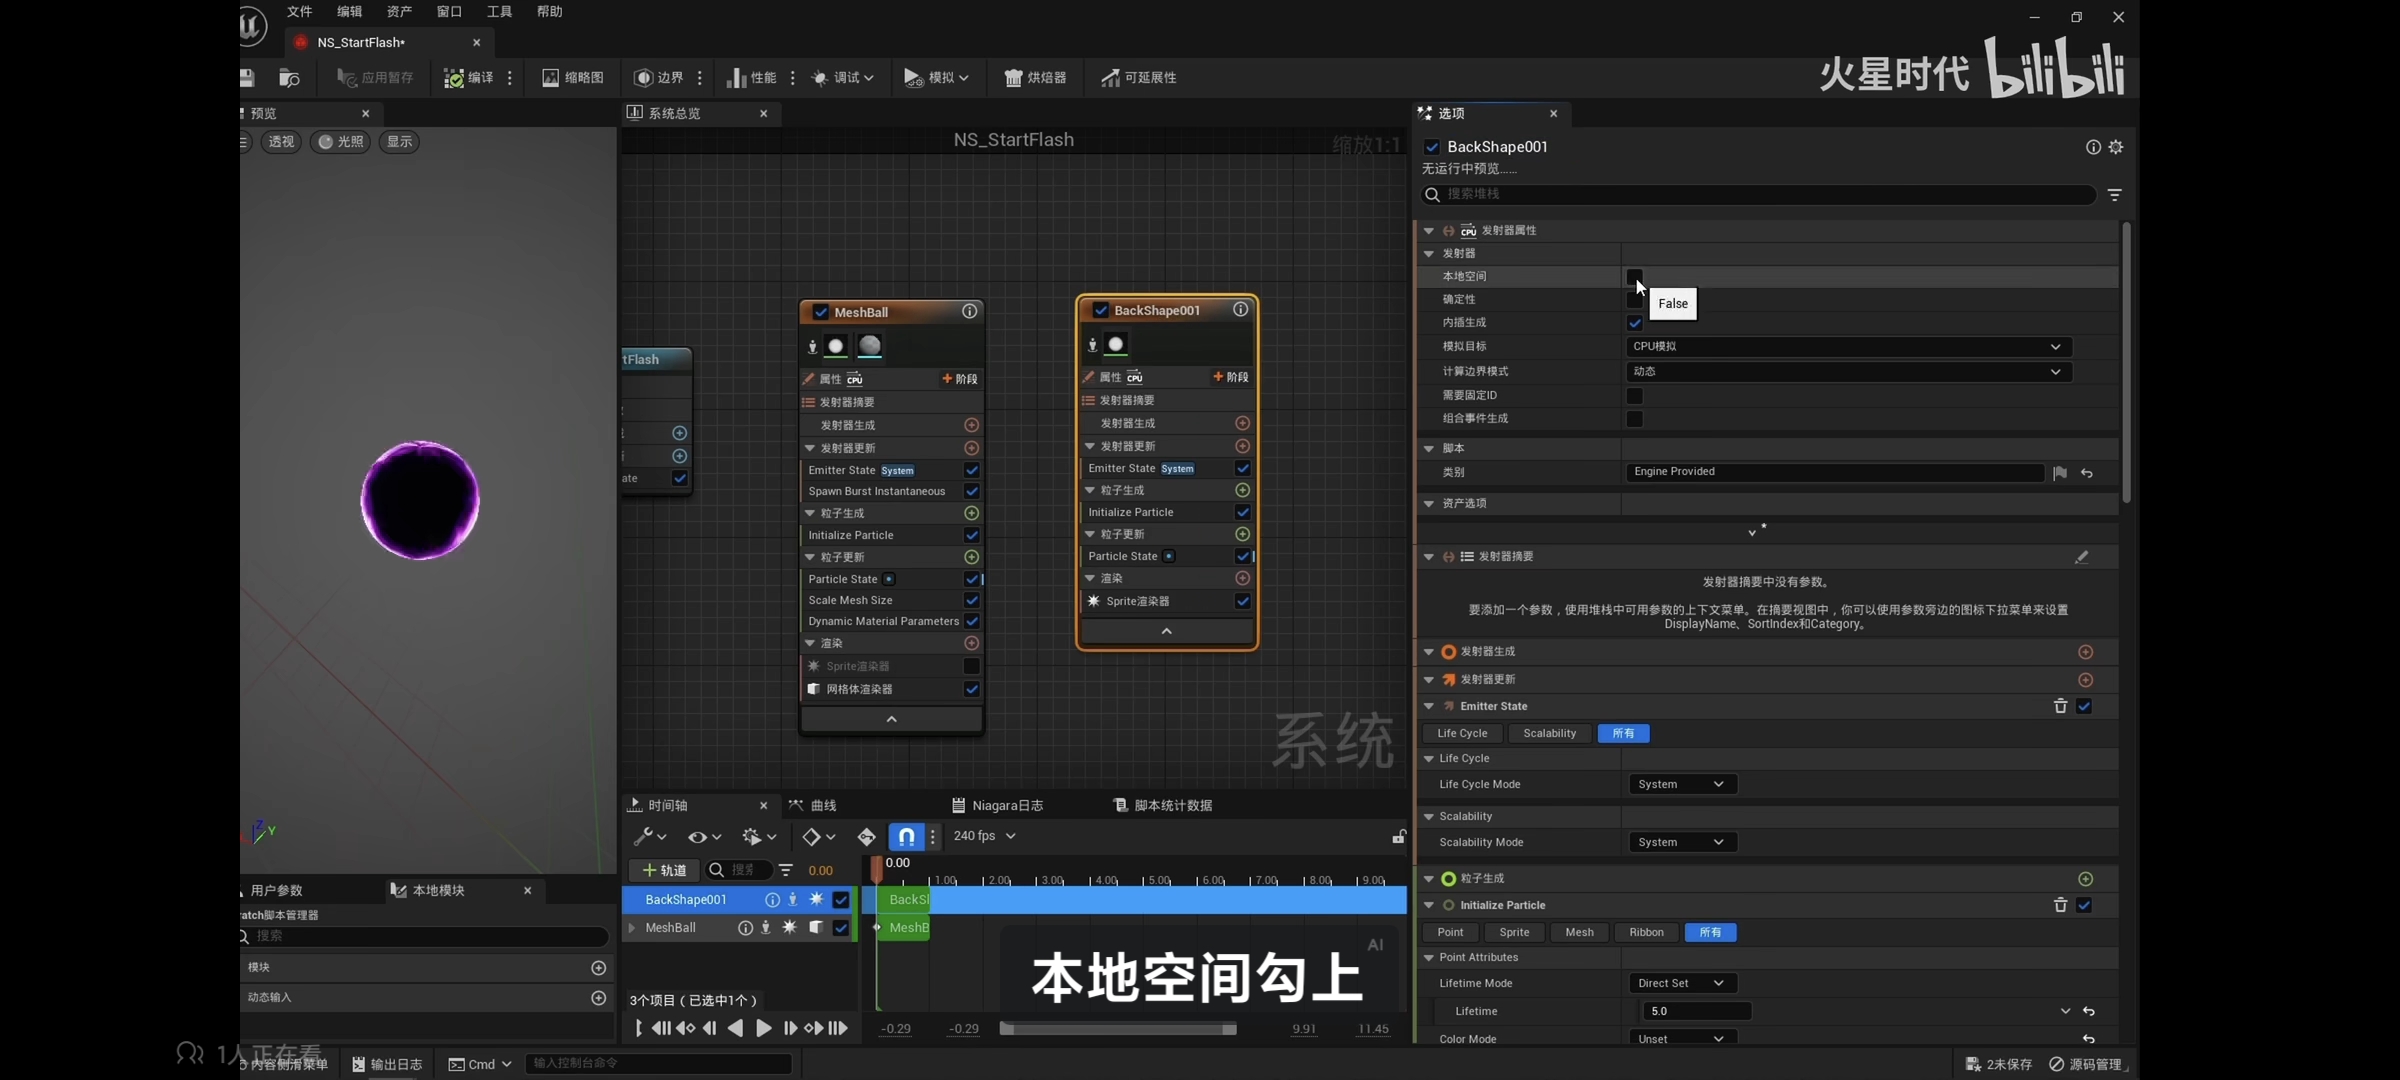Open the Lifetime Mode Direct Set dropdown
The height and width of the screenshot is (1080, 2400).
click(1681, 983)
